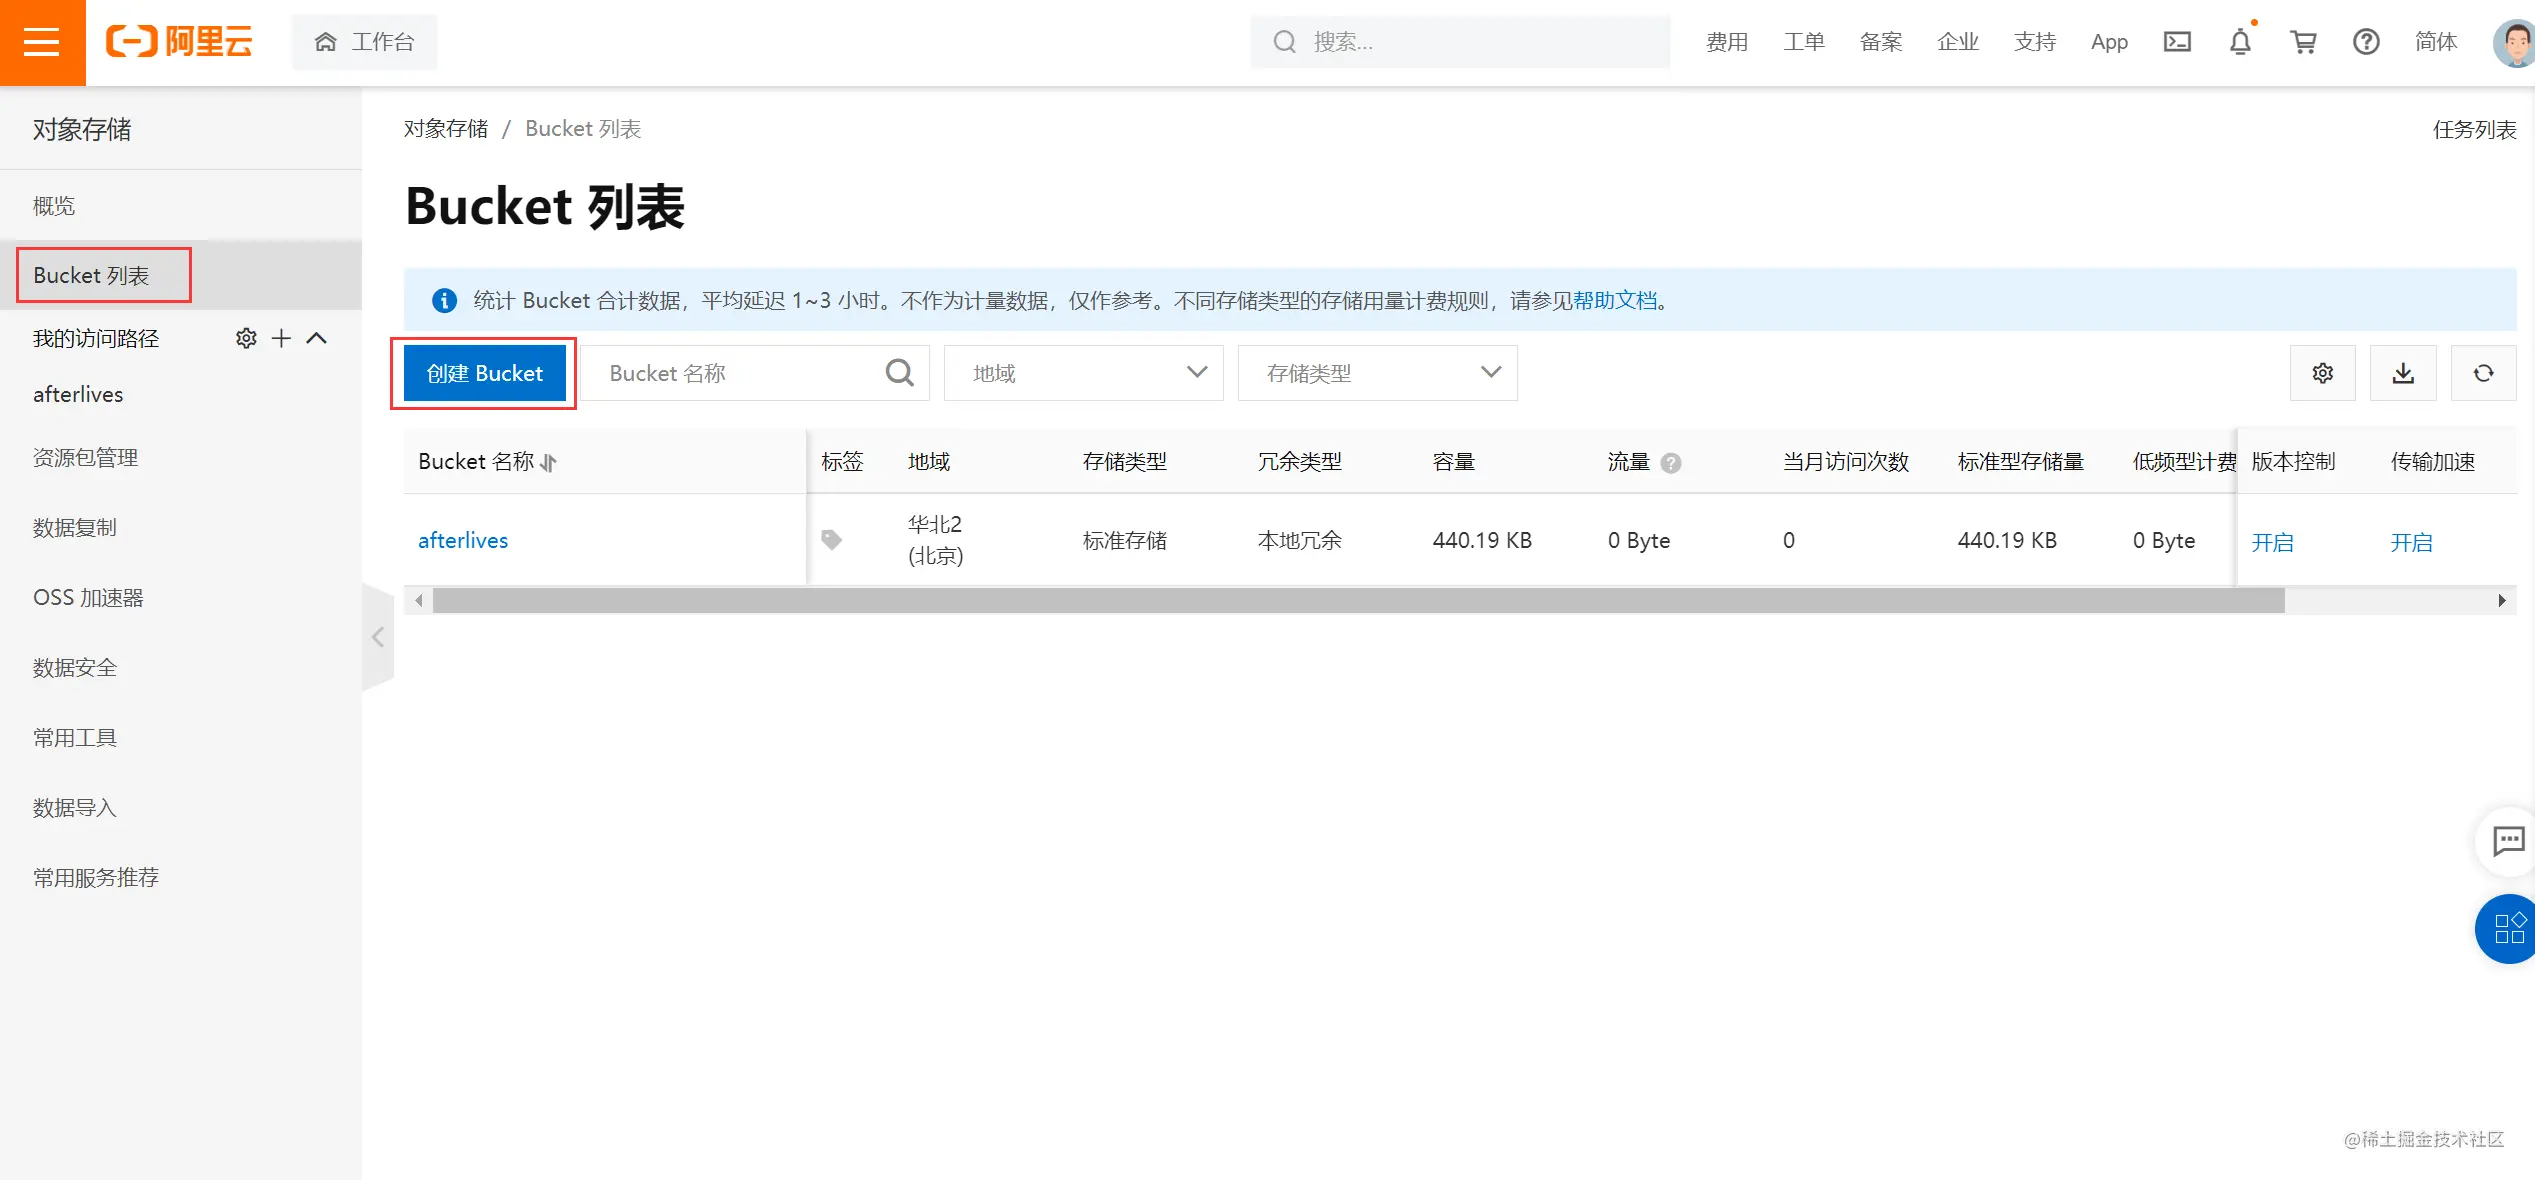The height and width of the screenshot is (1180, 2535).
Task: Open the 存储类型 storage type dropdown
Action: click(1378, 373)
